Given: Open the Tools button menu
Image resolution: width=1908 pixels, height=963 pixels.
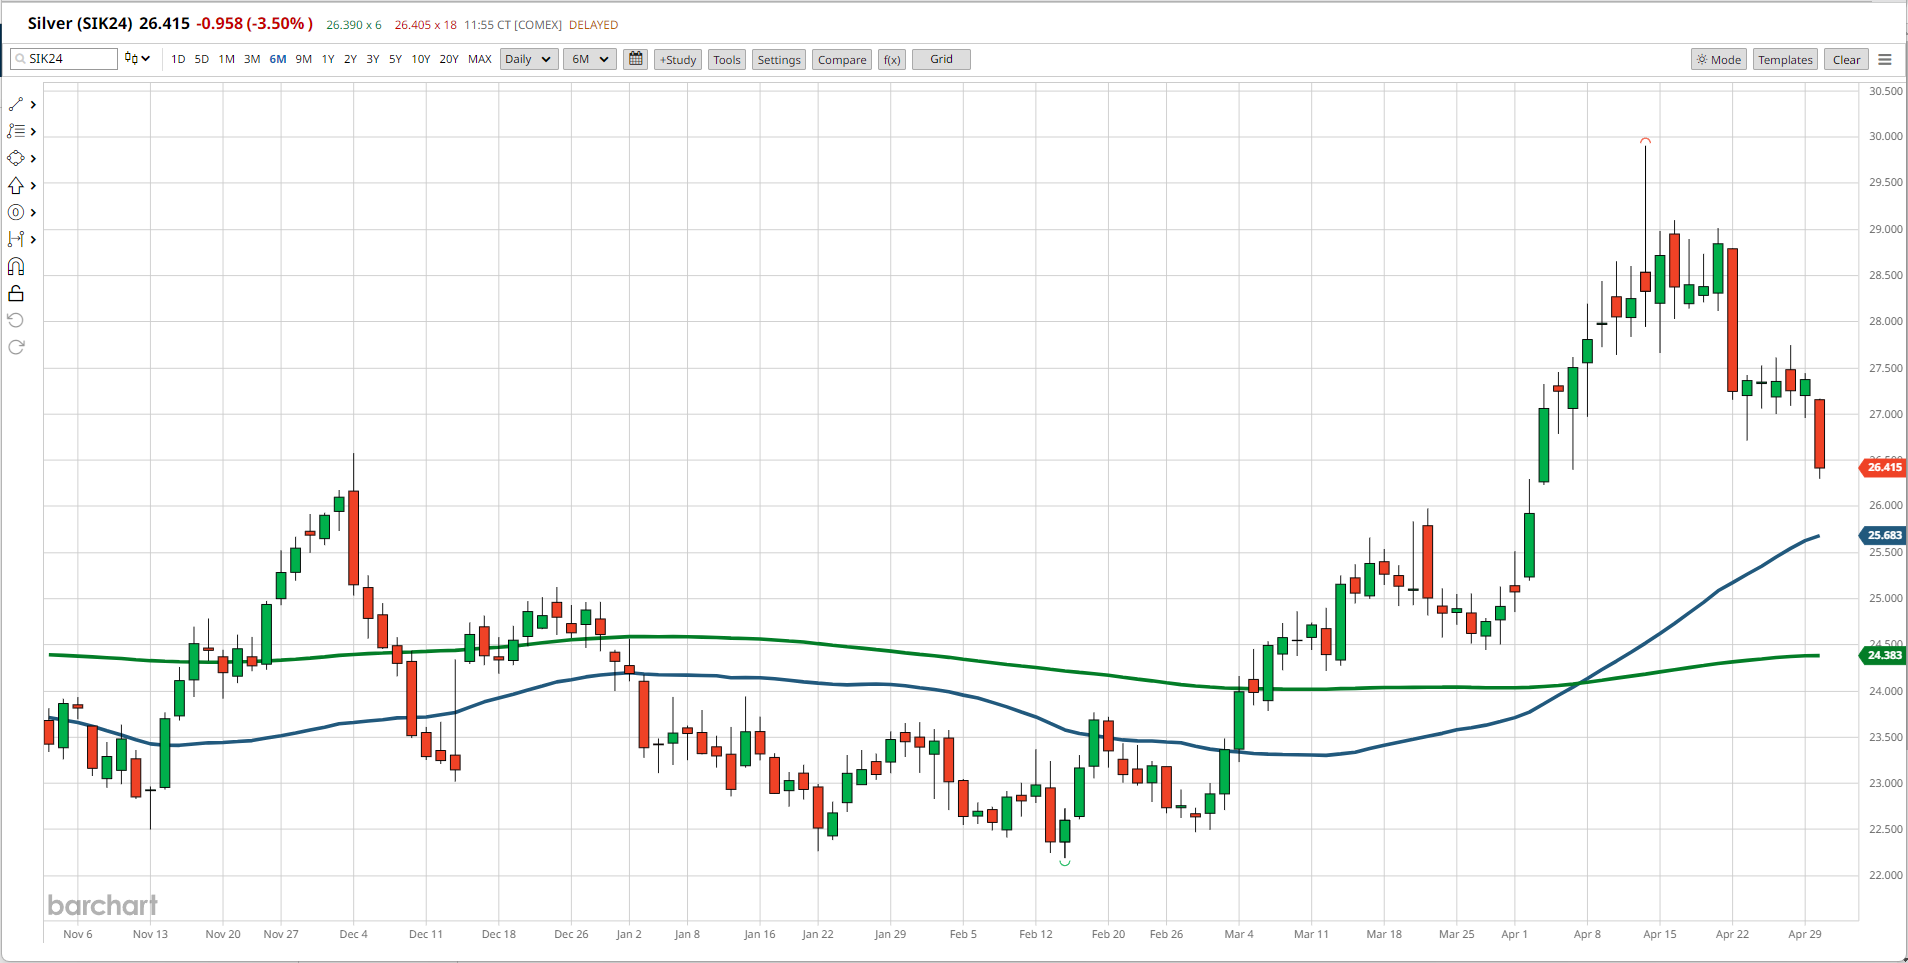Looking at the screenshot, I should (x=727, y=60).
